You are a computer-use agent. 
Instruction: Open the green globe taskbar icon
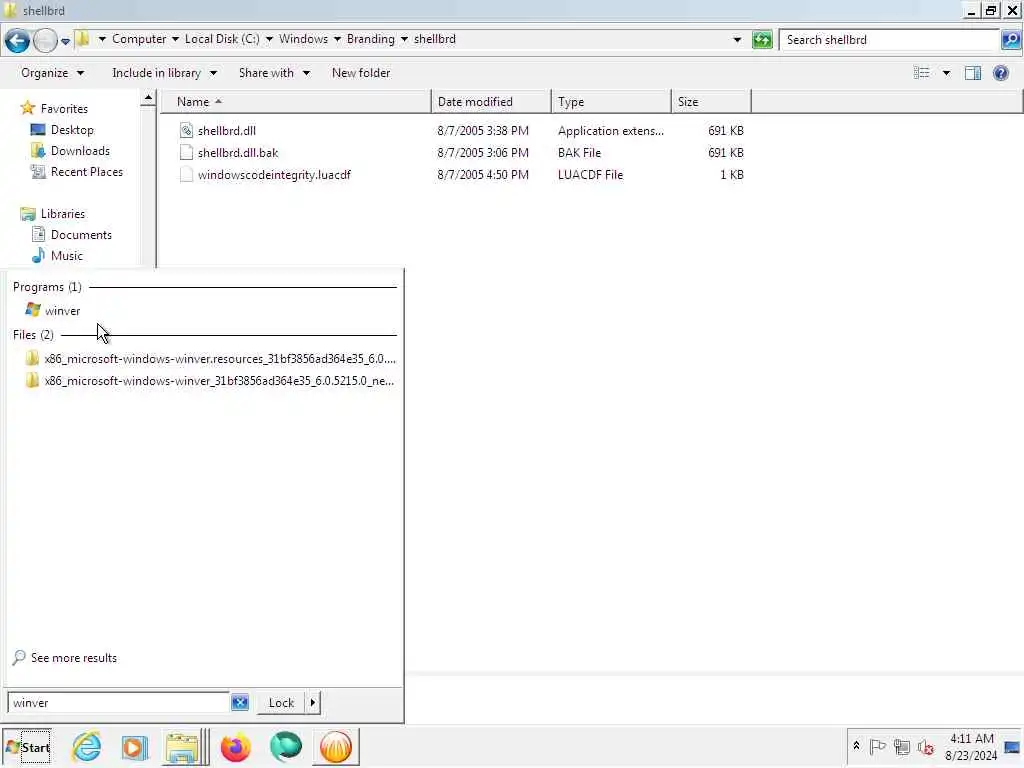(x=286, y=747)
